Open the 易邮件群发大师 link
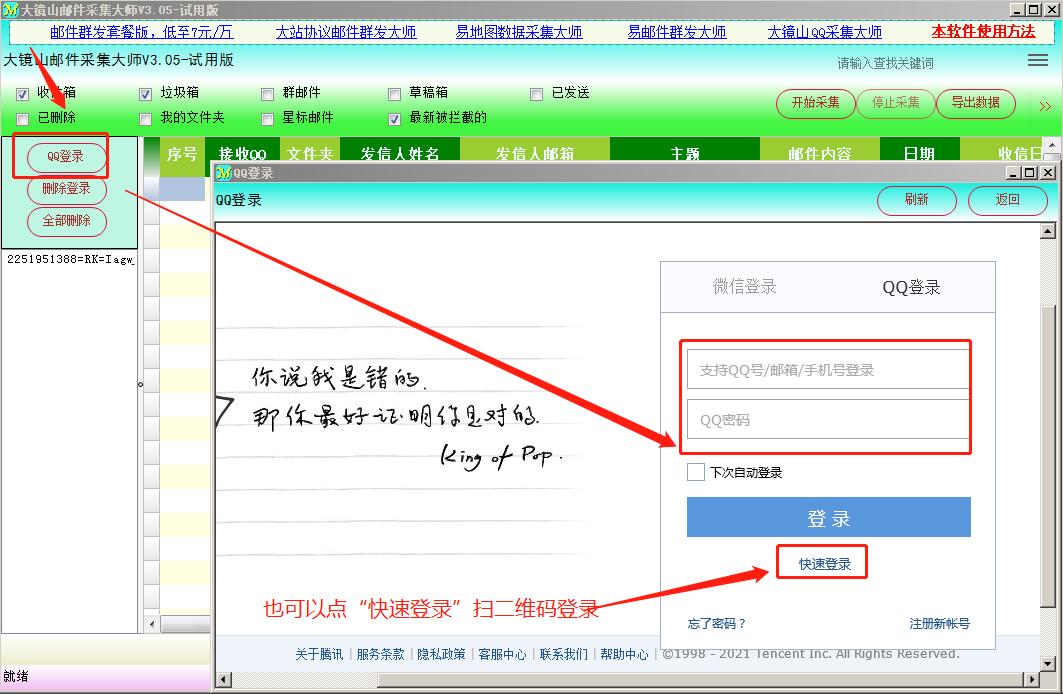Screen dimensions: 1063x694 point(677,32)
